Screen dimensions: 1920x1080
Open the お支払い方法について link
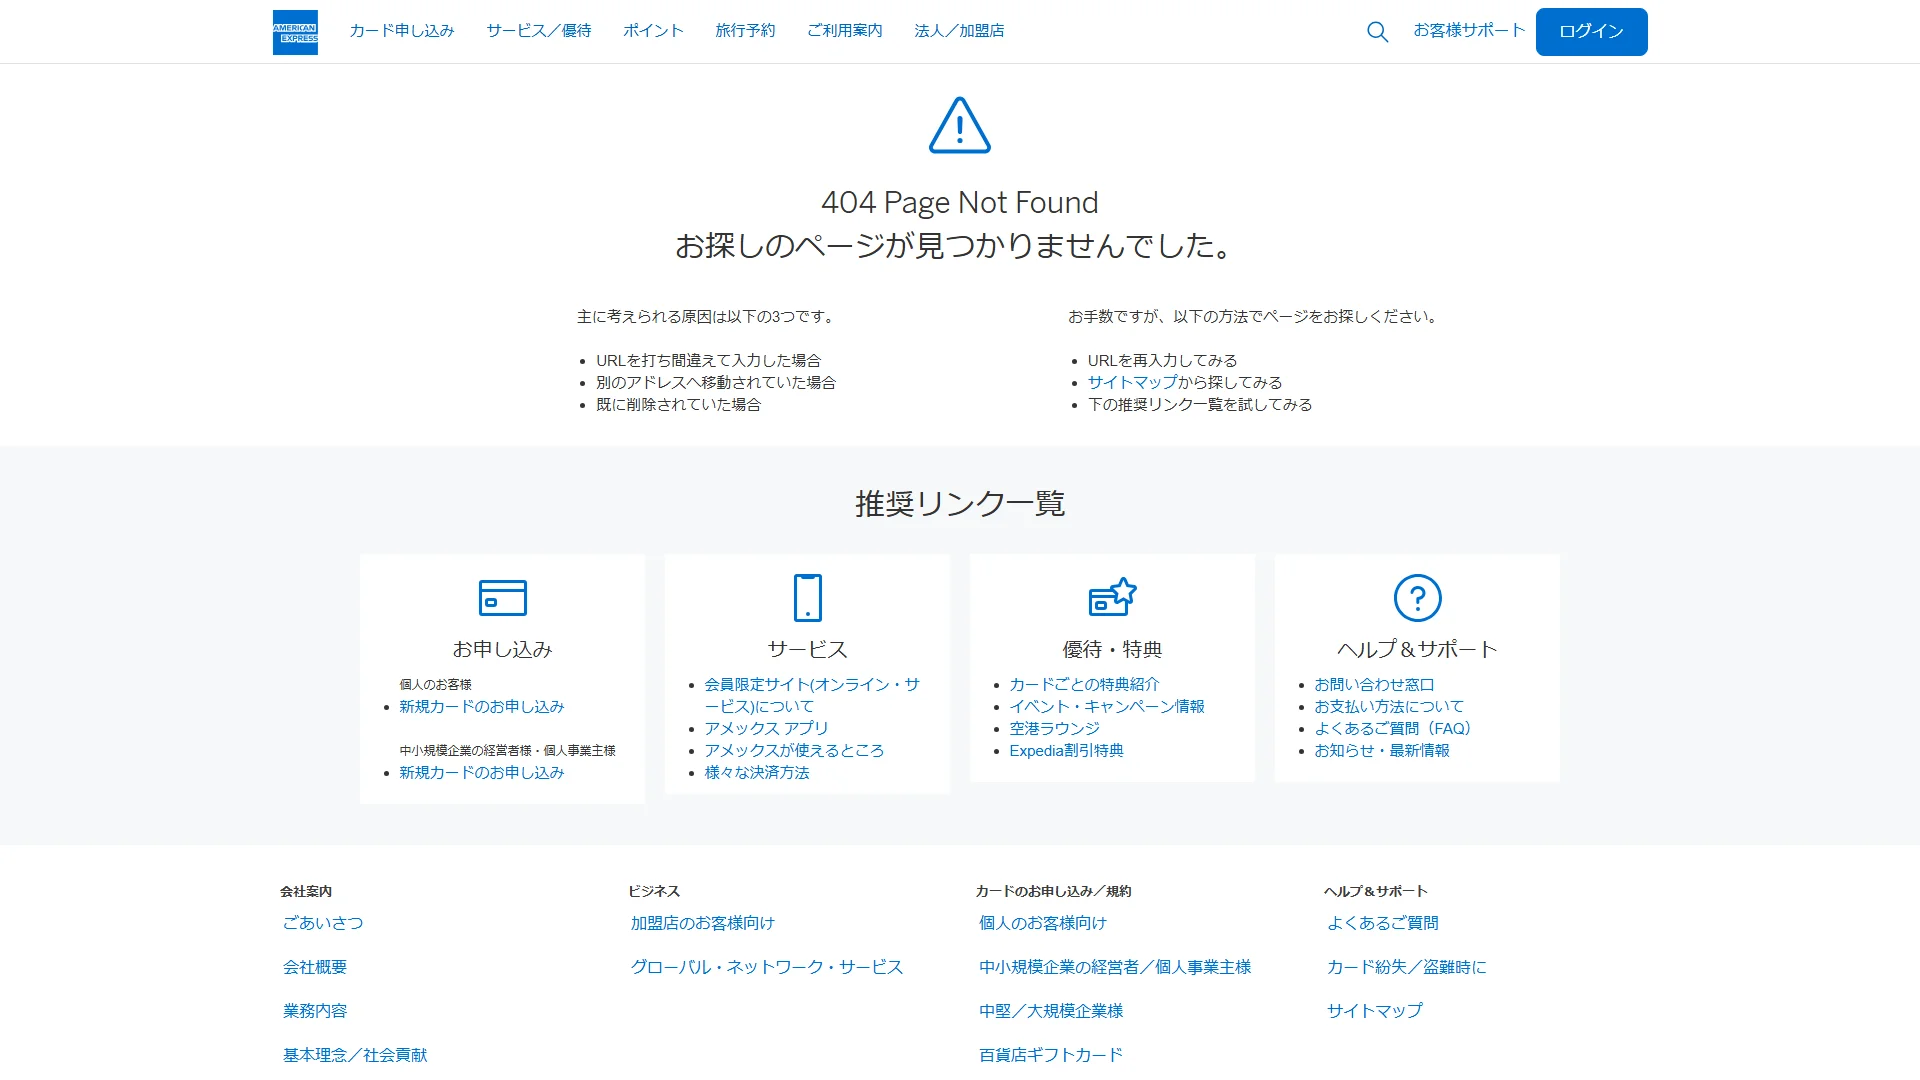click(1389, 707)
